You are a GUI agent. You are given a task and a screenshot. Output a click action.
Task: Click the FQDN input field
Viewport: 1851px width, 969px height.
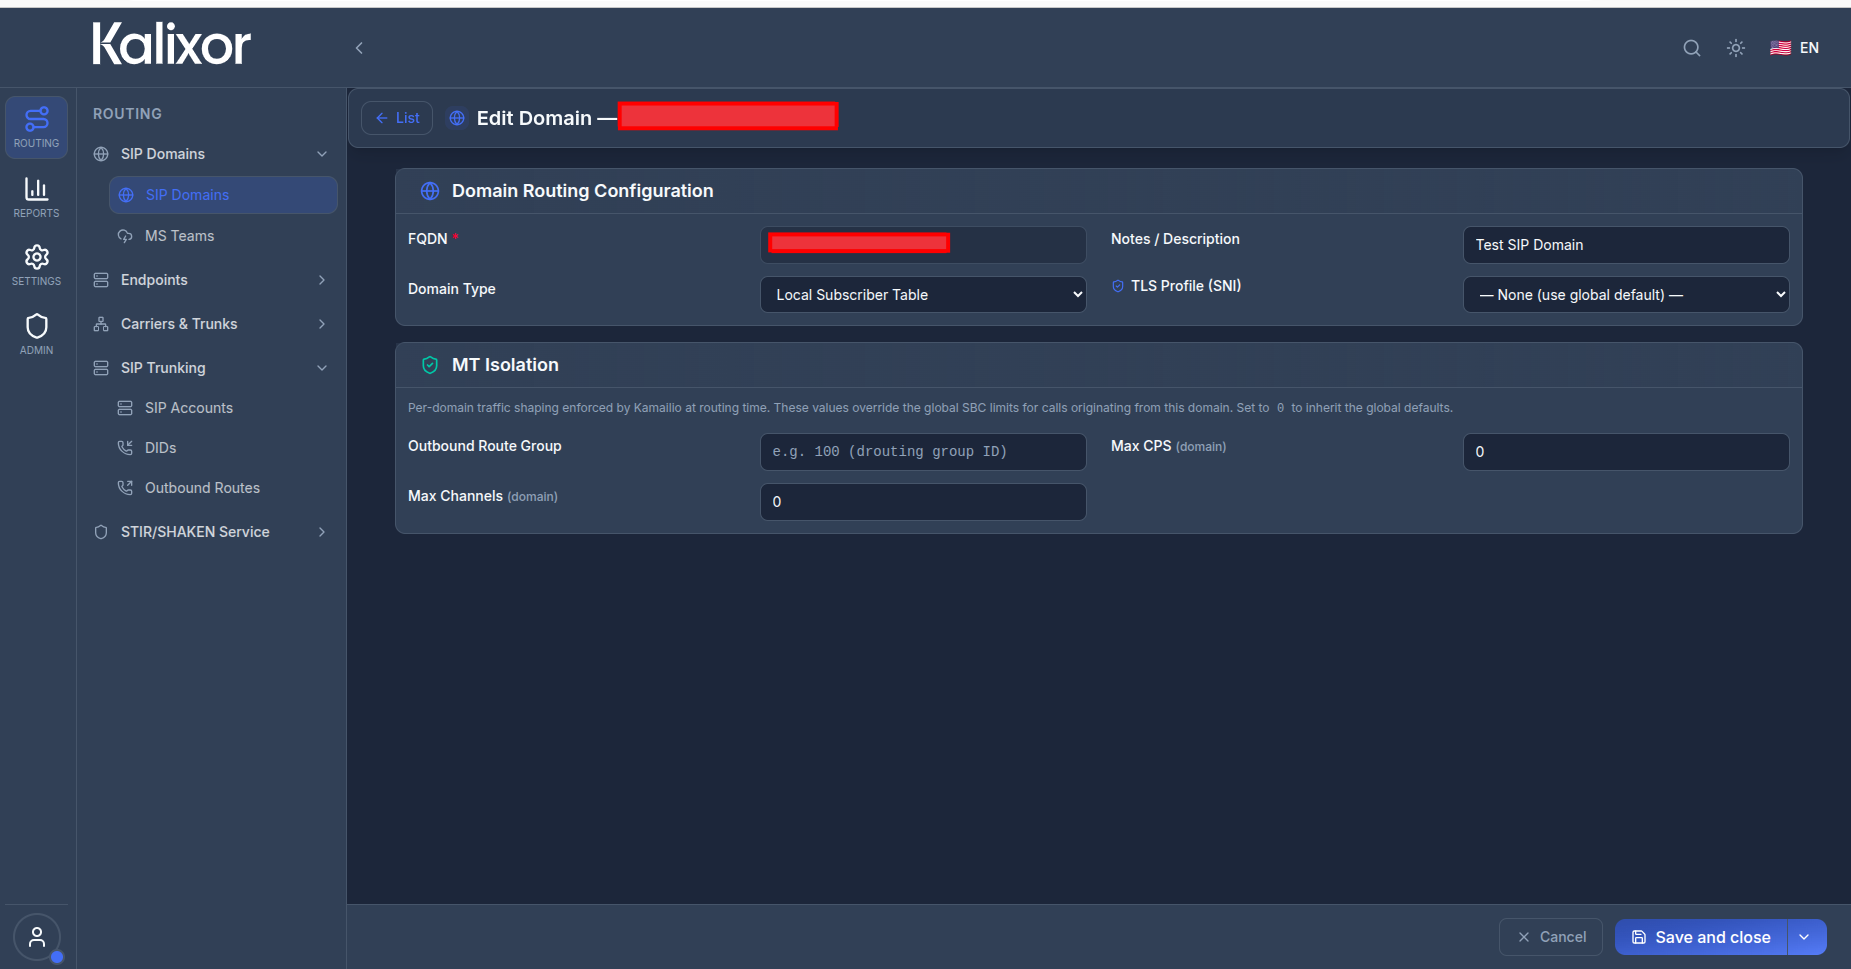pos(923,245)
